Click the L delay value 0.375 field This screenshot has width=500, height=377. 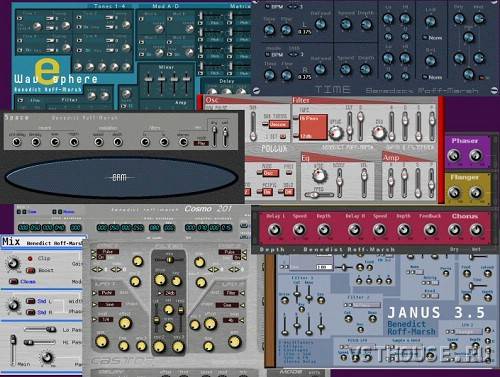[305, 32]
